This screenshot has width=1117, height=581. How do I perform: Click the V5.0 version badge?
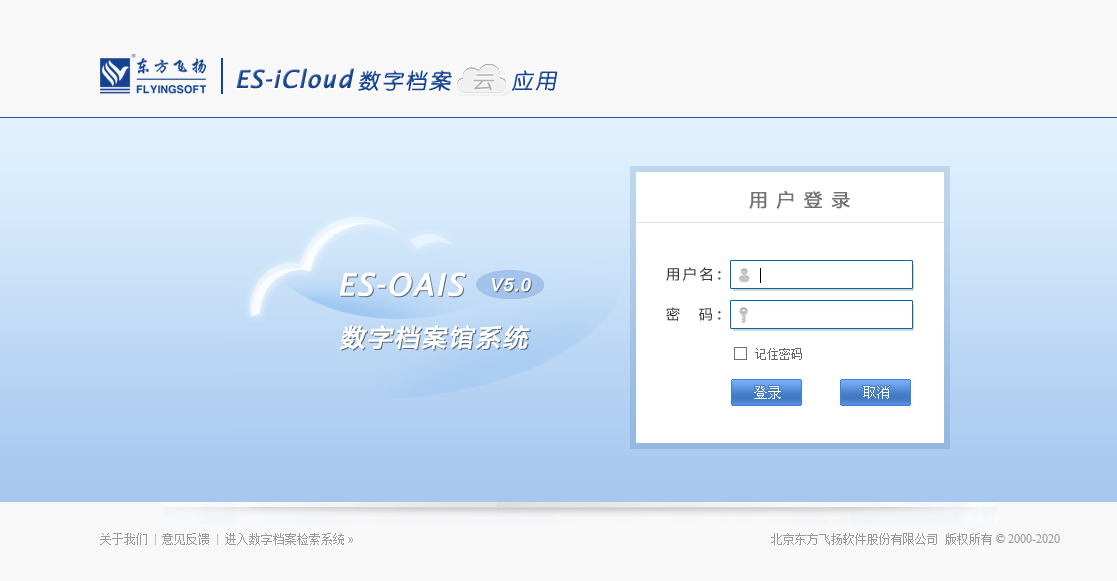[510, 285]
